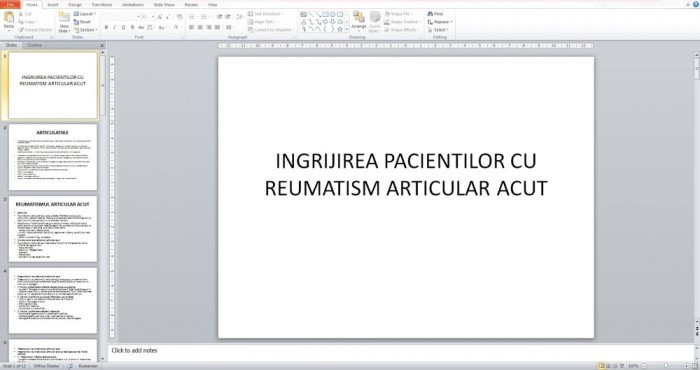Select the Isosceles Triangle shape

(304, 21)
